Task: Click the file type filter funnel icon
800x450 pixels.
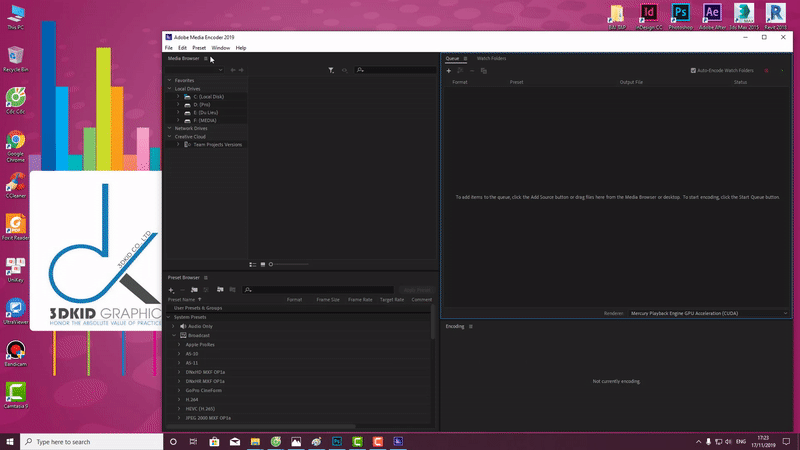Action: pos(331,70)
